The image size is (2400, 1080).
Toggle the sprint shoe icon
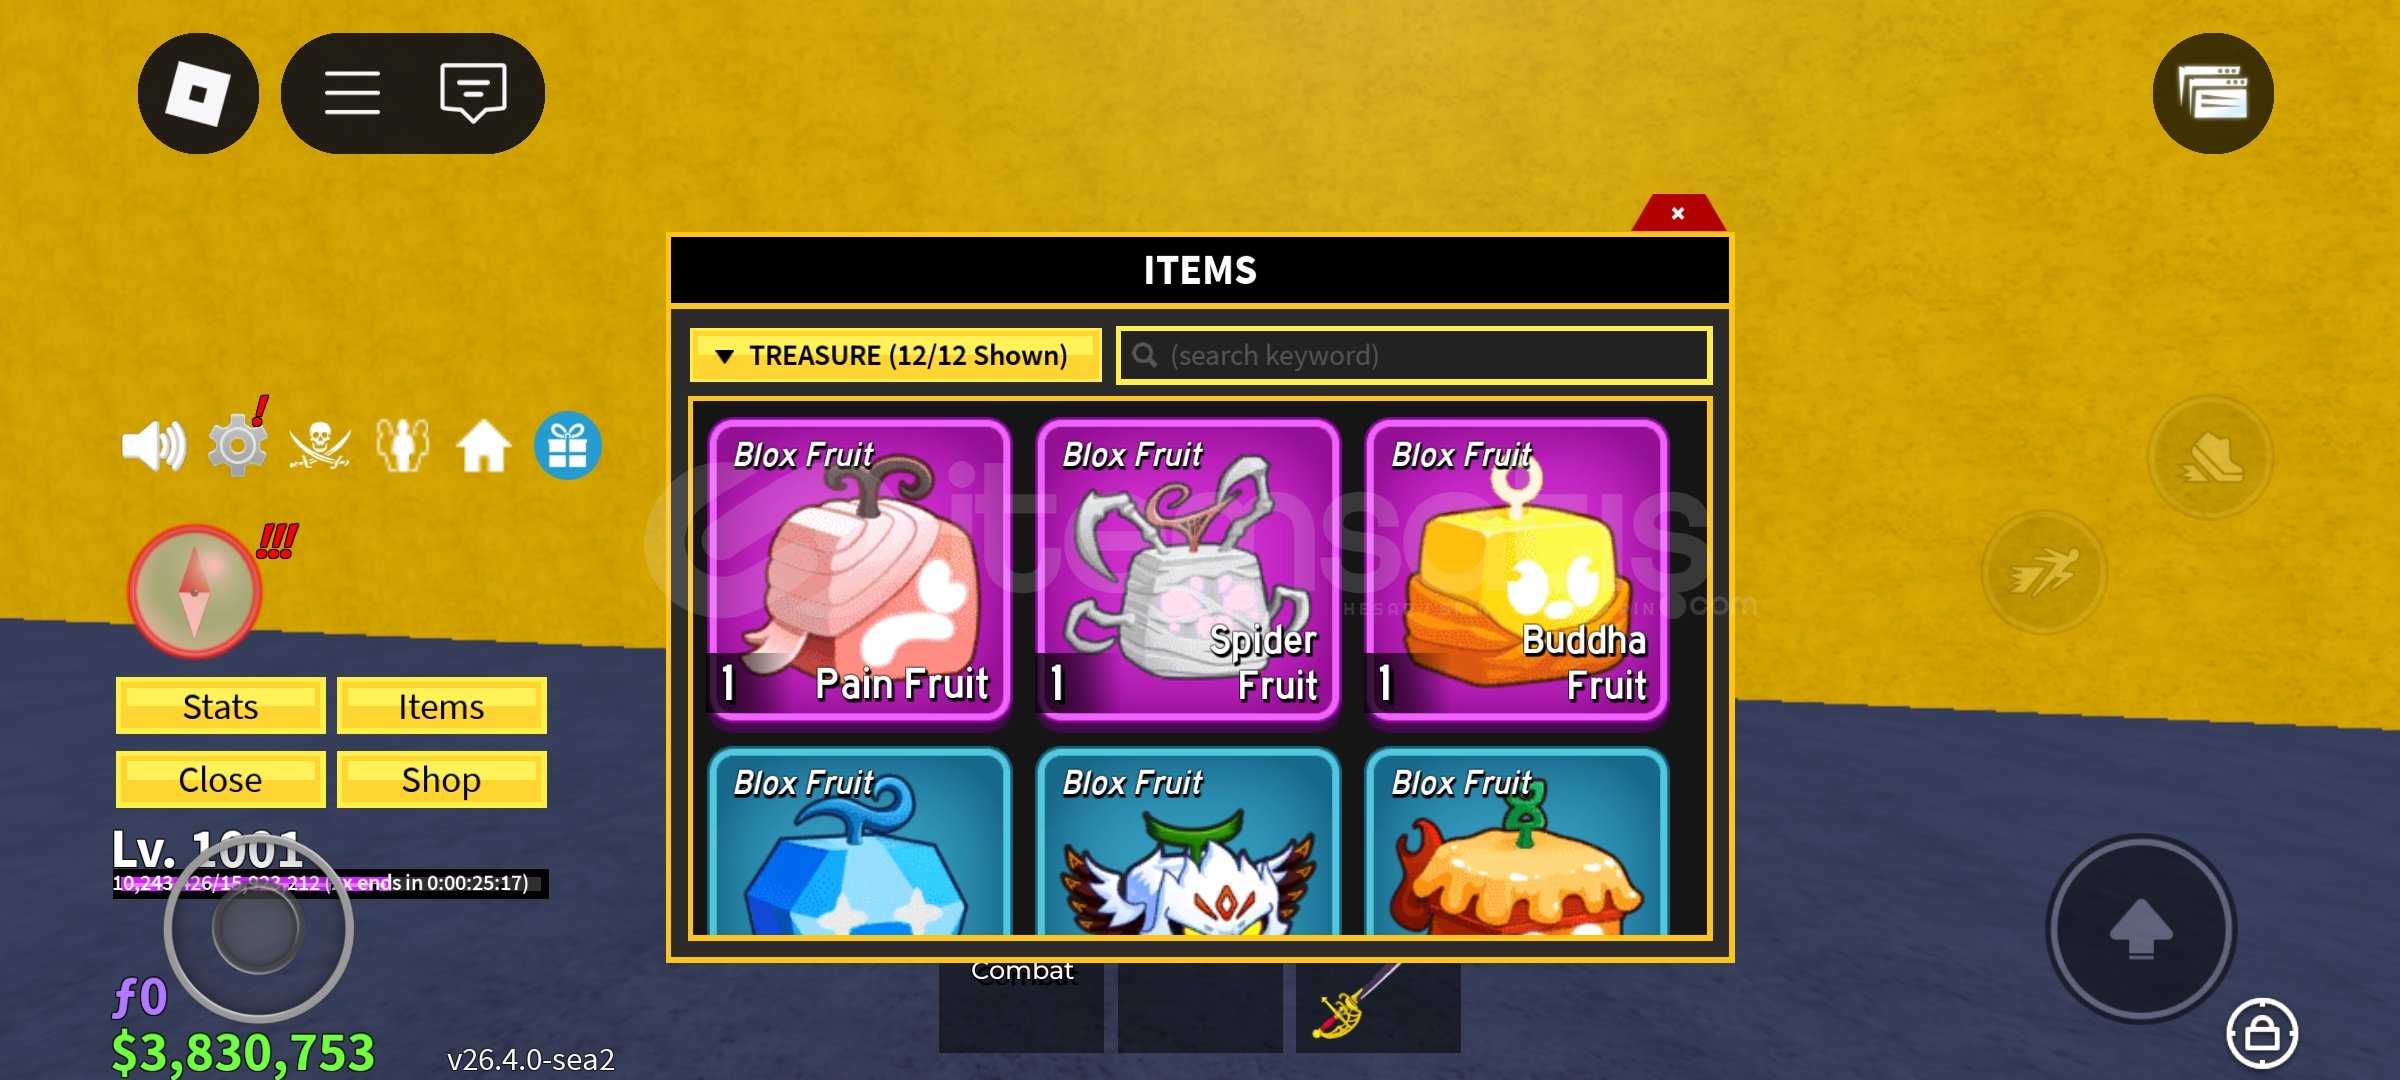2211,457
